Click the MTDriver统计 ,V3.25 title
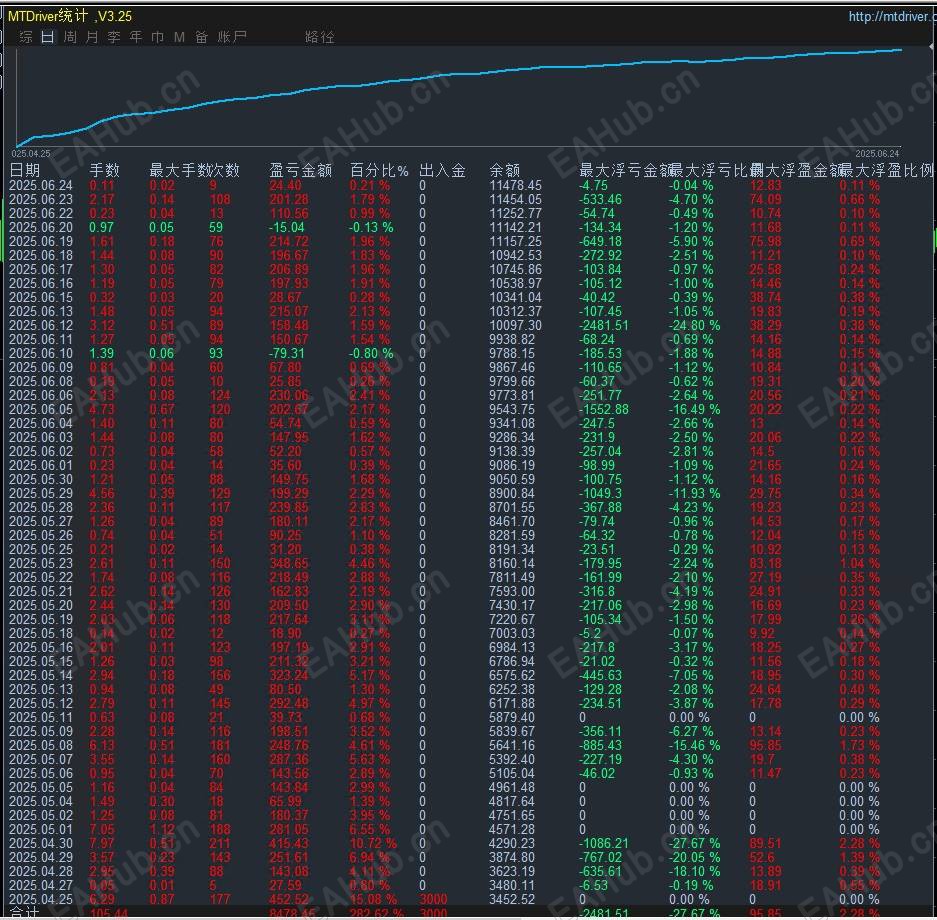Image resolution: width=937 pixels, height=920 pixels. (x=70, y=16)
